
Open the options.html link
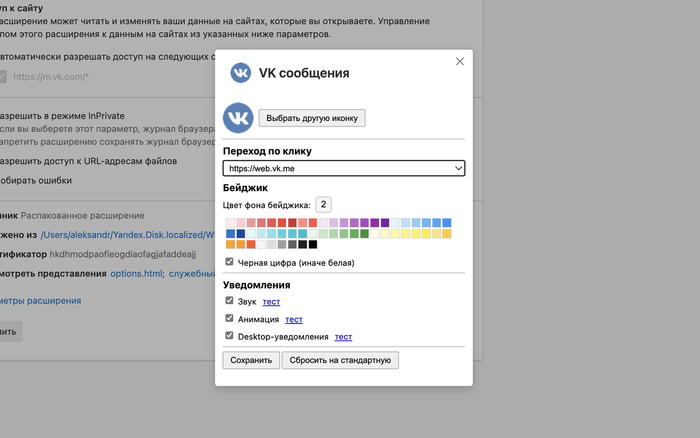[x=136, y=272]
